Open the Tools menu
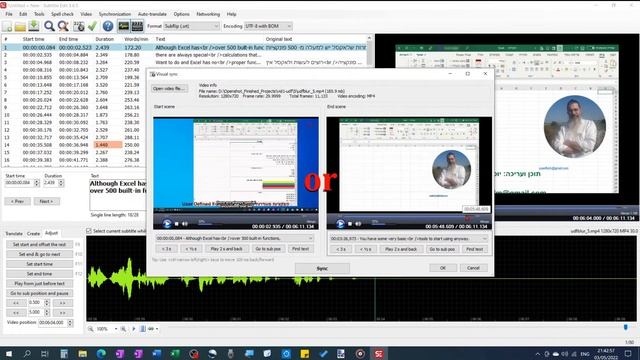 (39, 14)
